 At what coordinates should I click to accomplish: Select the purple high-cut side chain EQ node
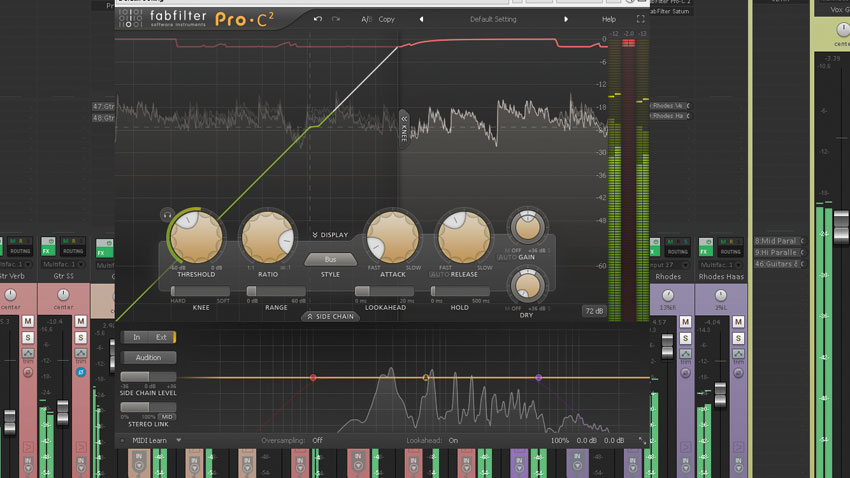tap(538, 377)
